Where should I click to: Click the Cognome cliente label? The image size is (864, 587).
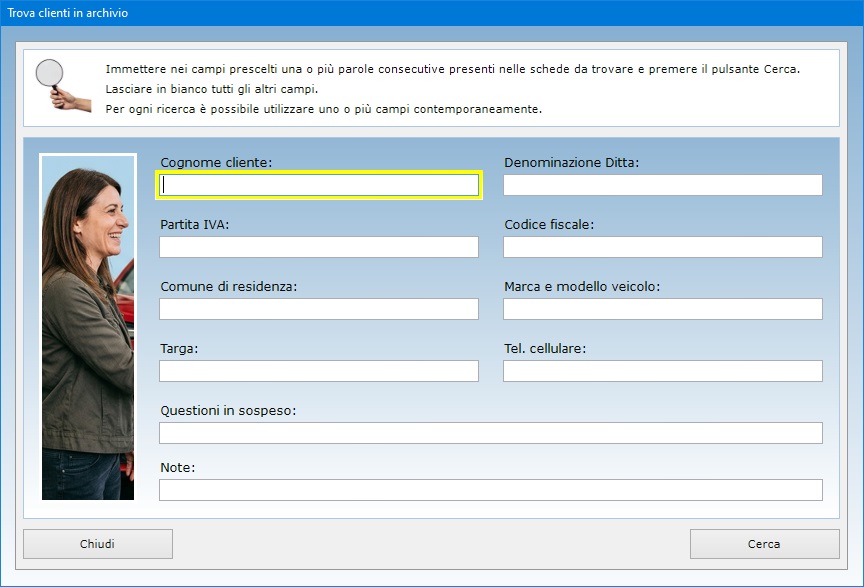pos(216,163)
